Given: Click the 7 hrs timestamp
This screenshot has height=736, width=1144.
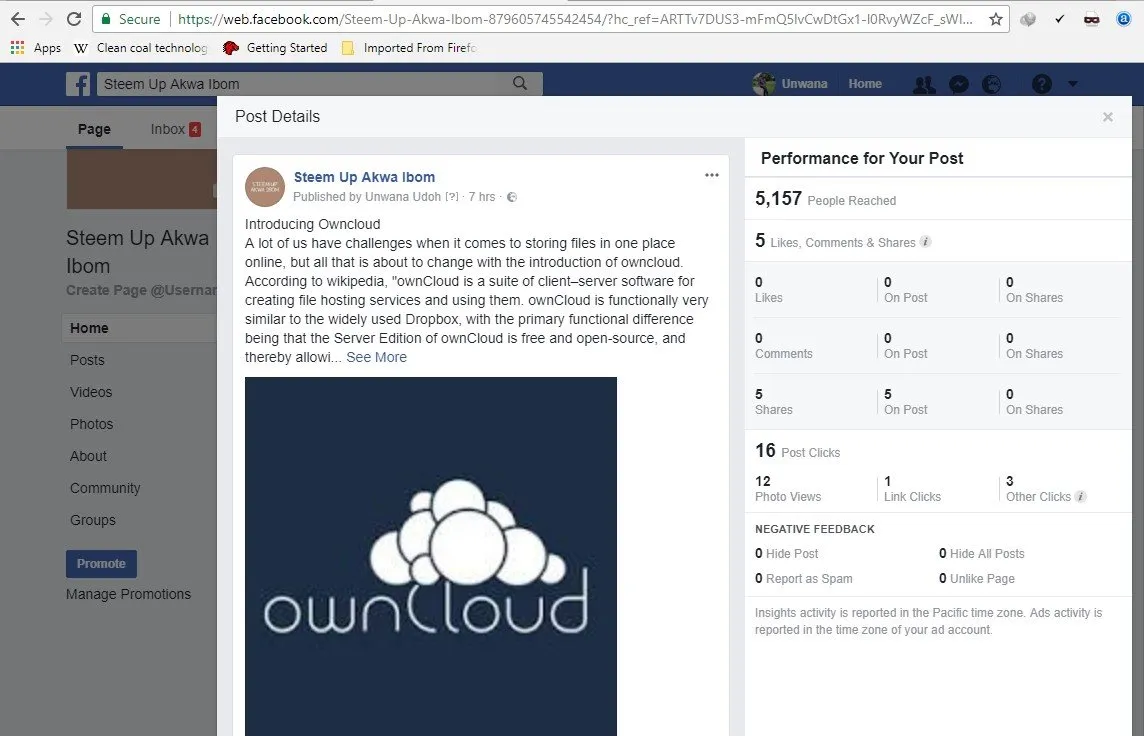Looking at the screenshot, I should point(482,197).
